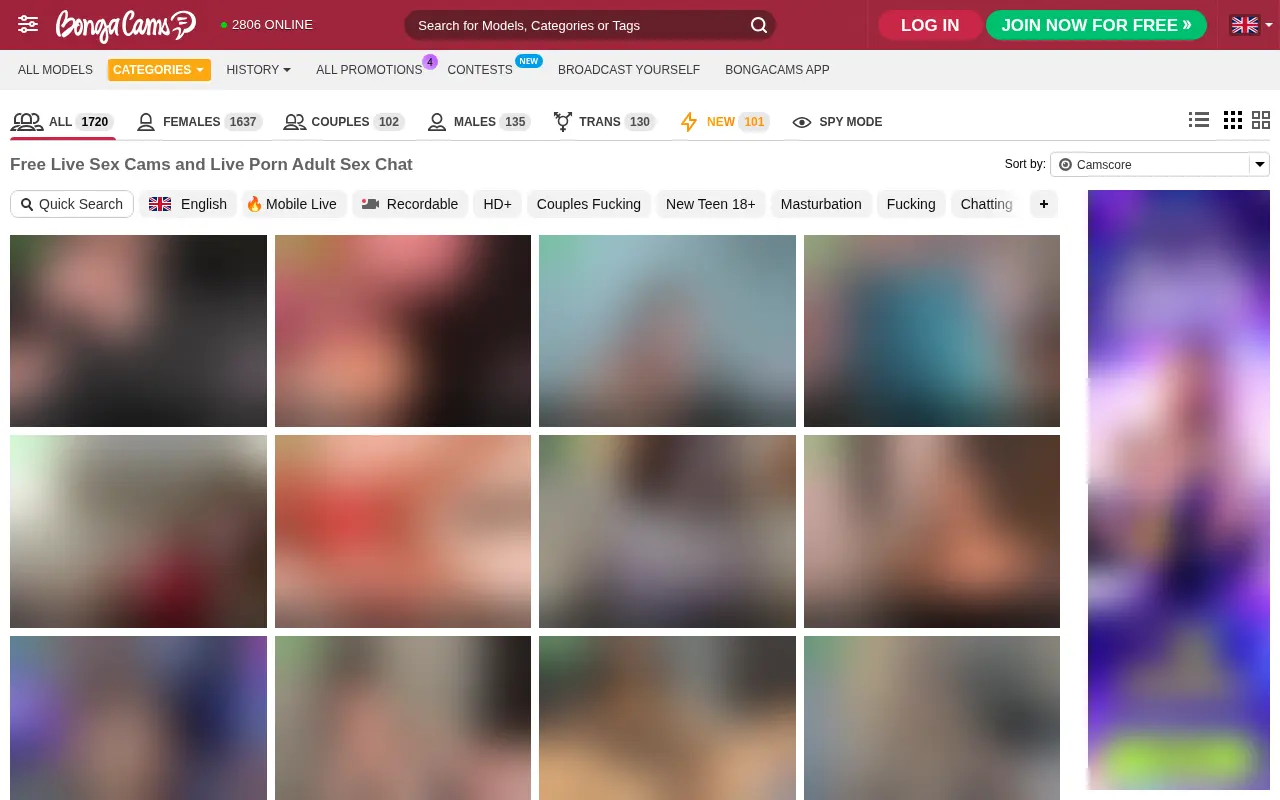Viewport: 1280px width, 800px height.
Task: Open All Promotions menu item
Action: (369, 70)
